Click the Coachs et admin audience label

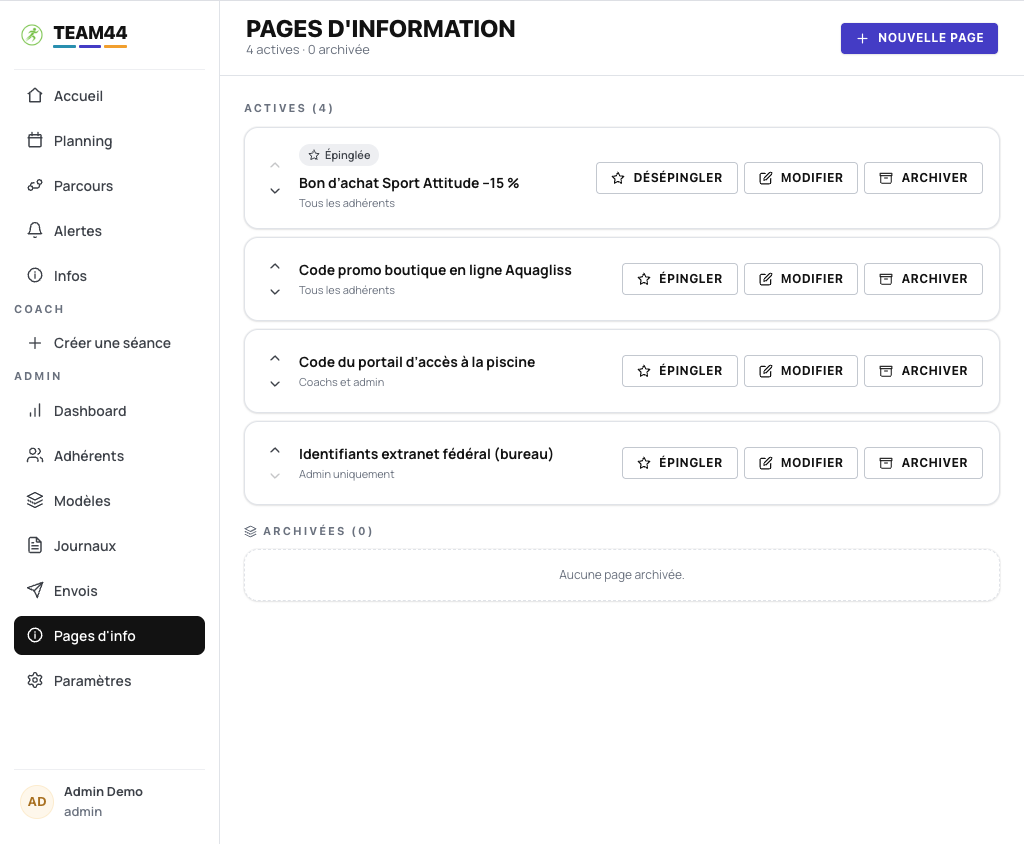tap(342, 382)
